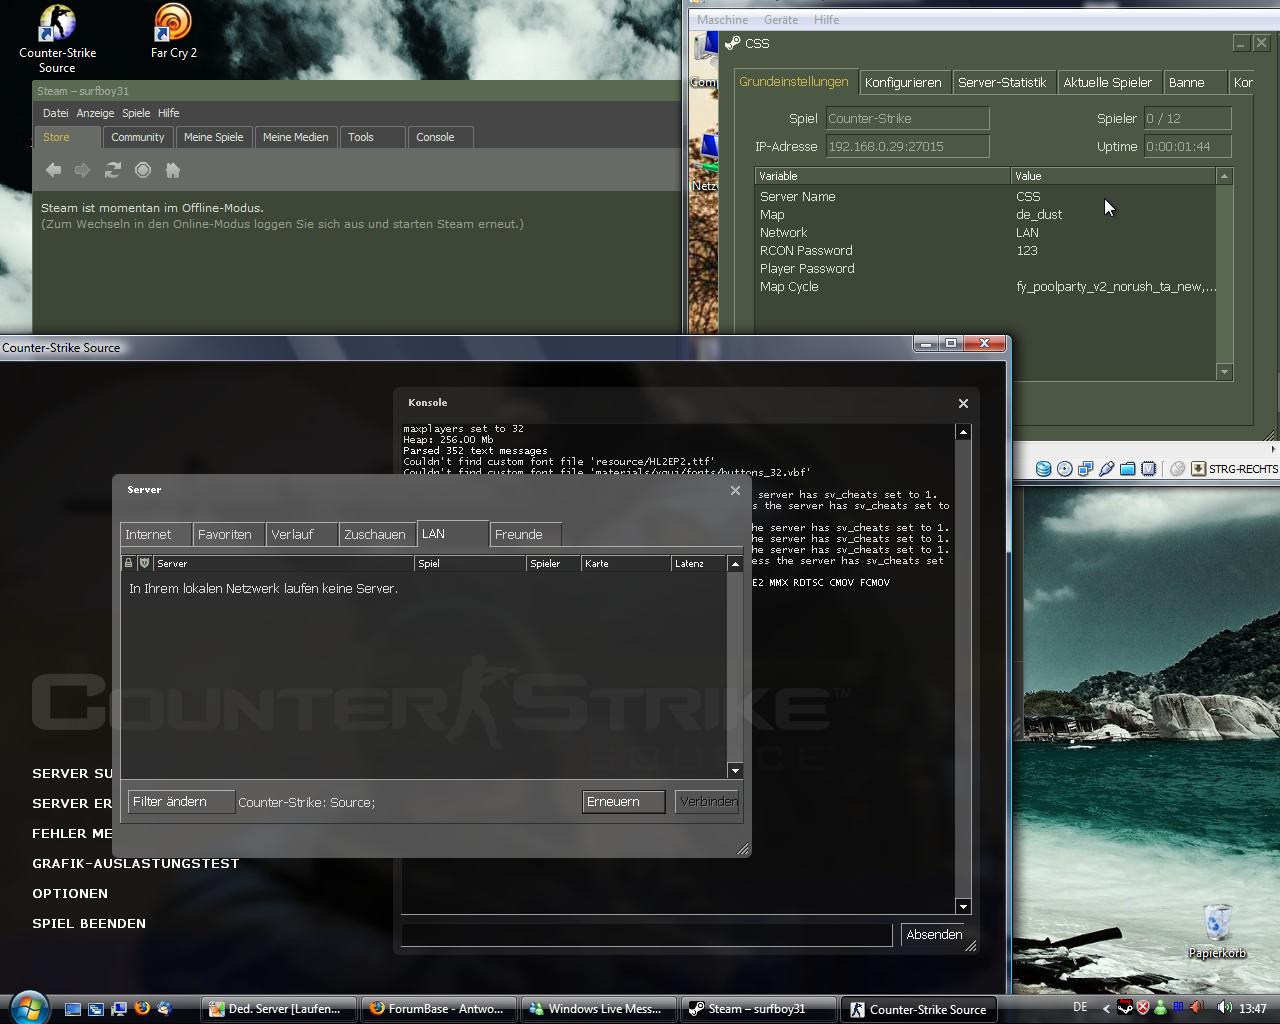
Task: Close the Server browser dialog
Action: 735,490
